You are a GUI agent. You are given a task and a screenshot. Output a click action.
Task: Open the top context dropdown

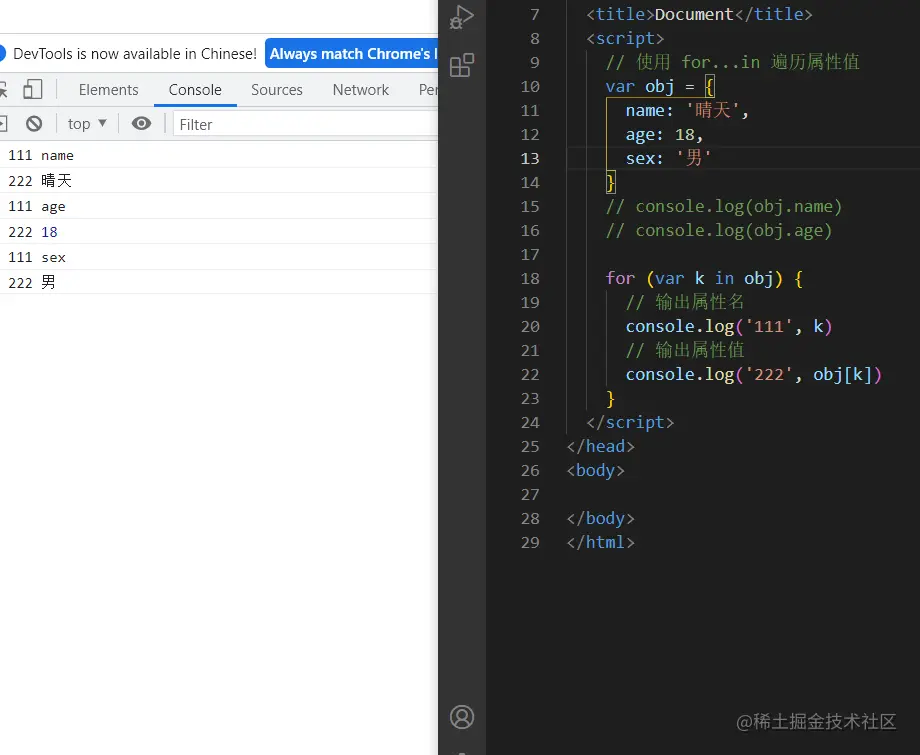(x=87, y=124)
